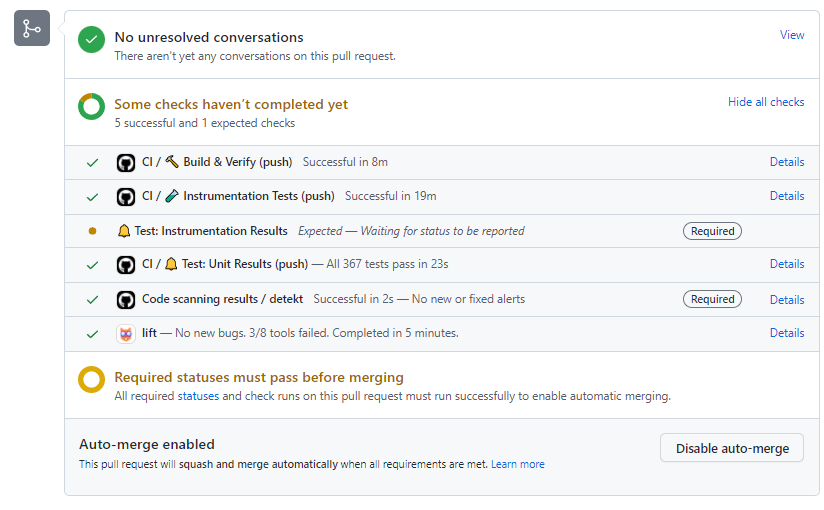Click the GitHub avatar on Test: Unit Results row
The height and width of the screenshot is (510, 824).
point(126,264)
